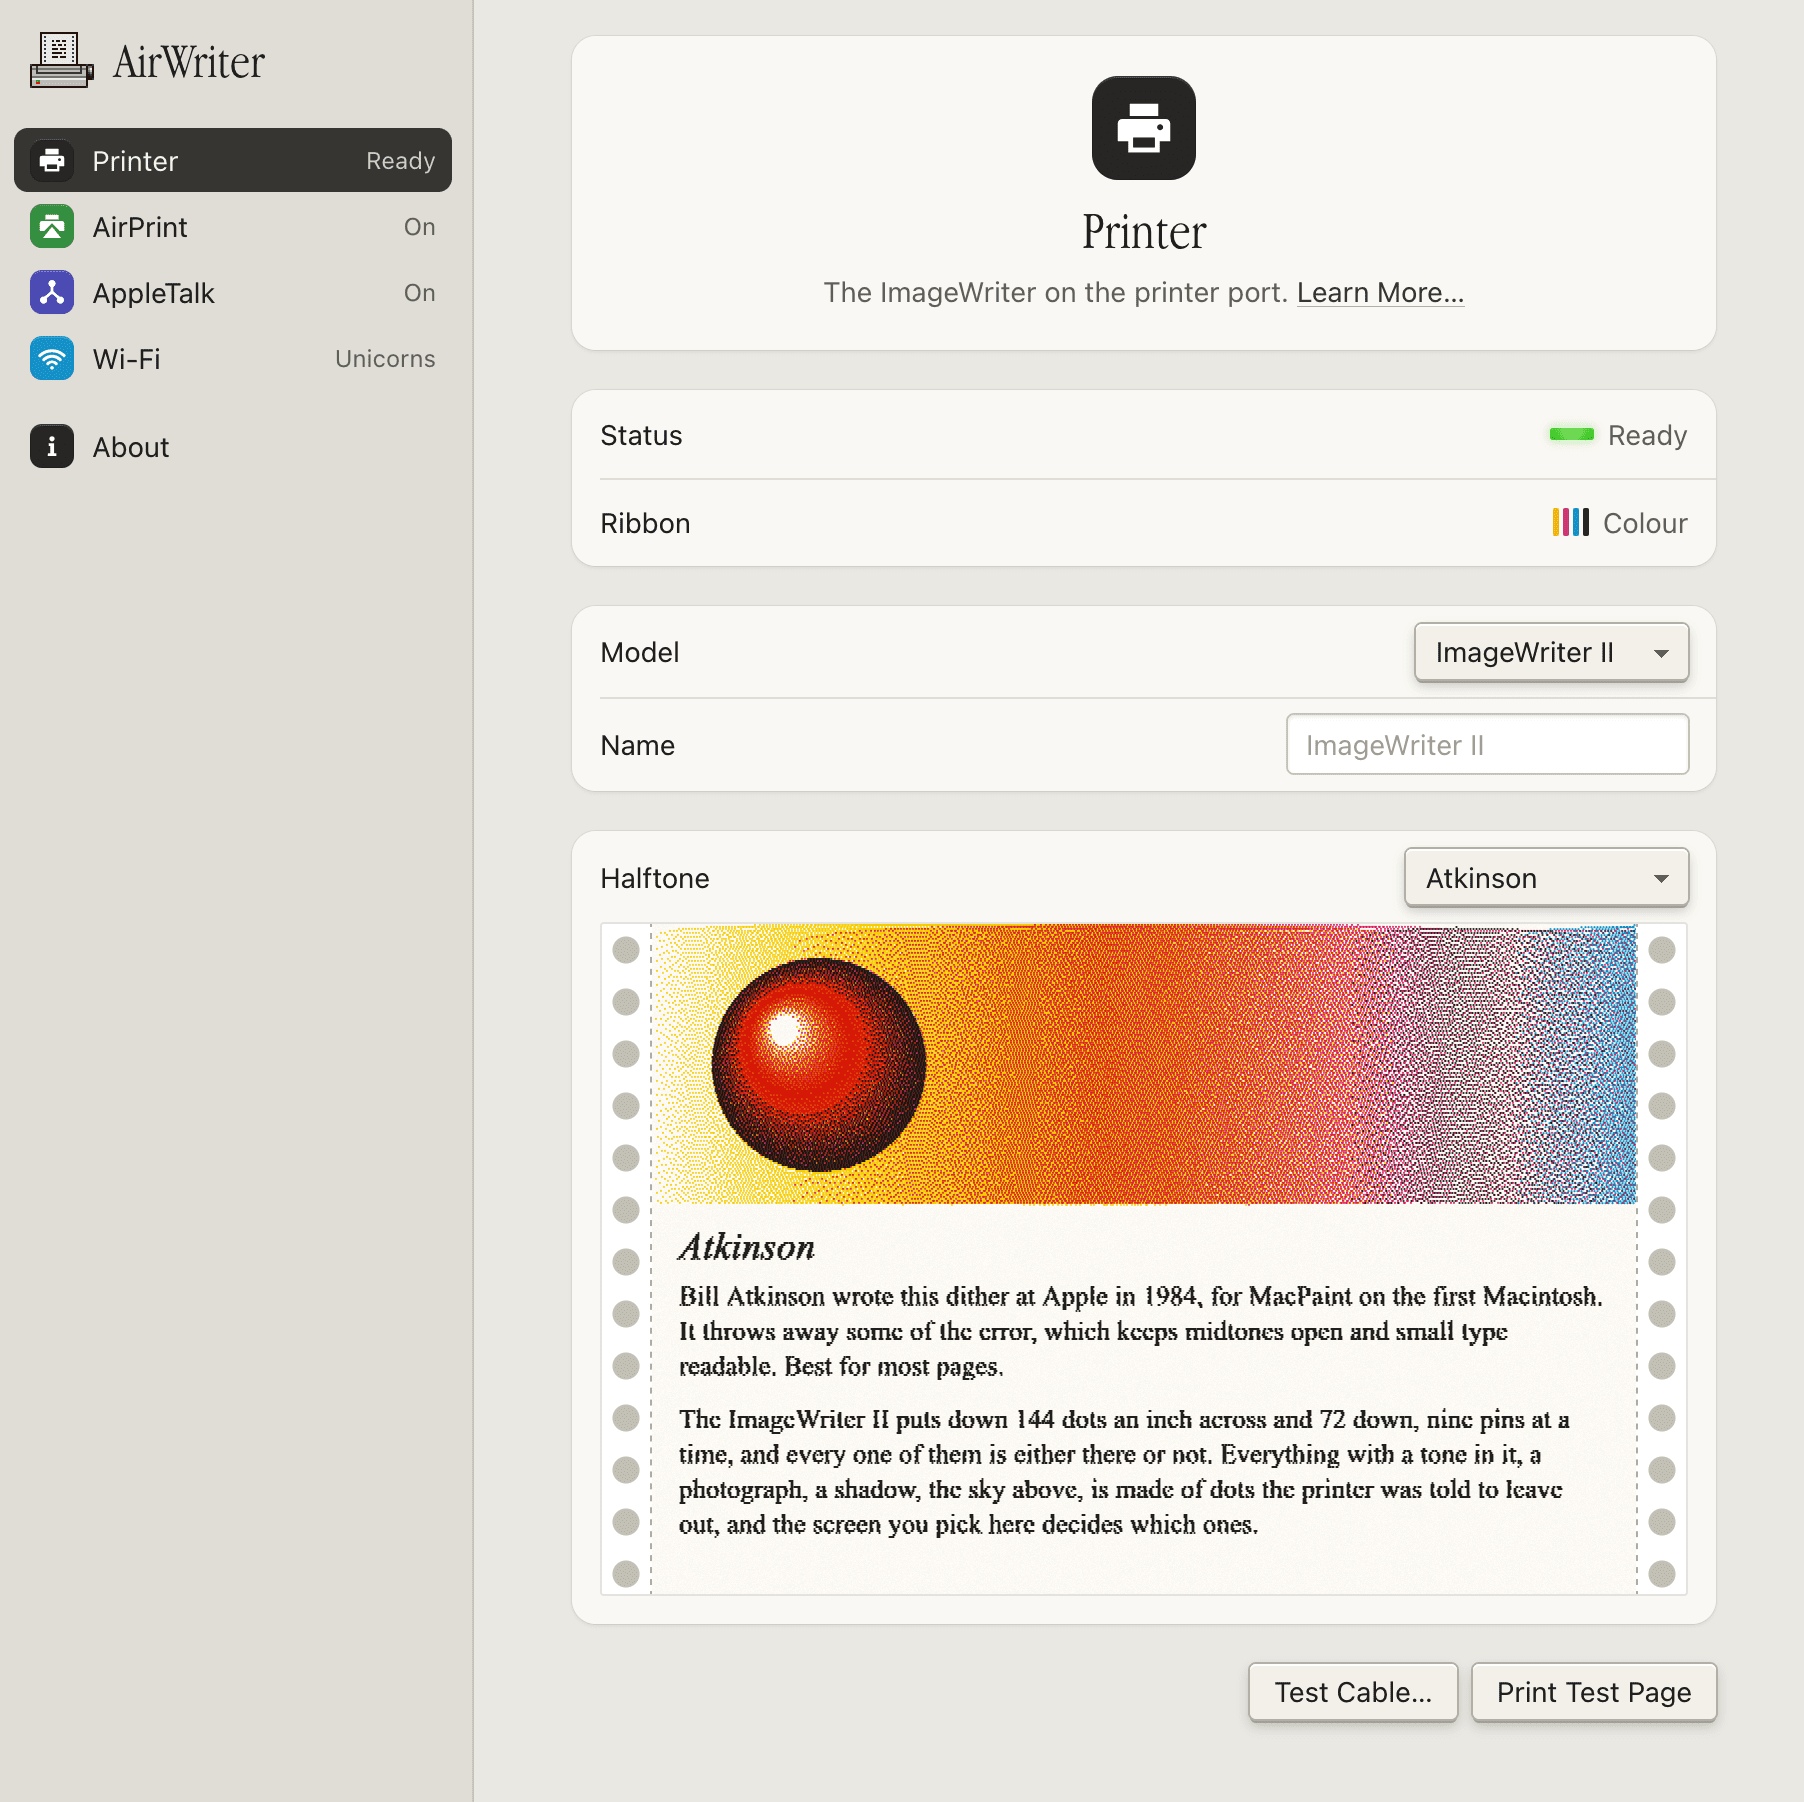Click the 'Ready' status text in sidebar
This screenshot has height=1802, width=1804.
400,160
